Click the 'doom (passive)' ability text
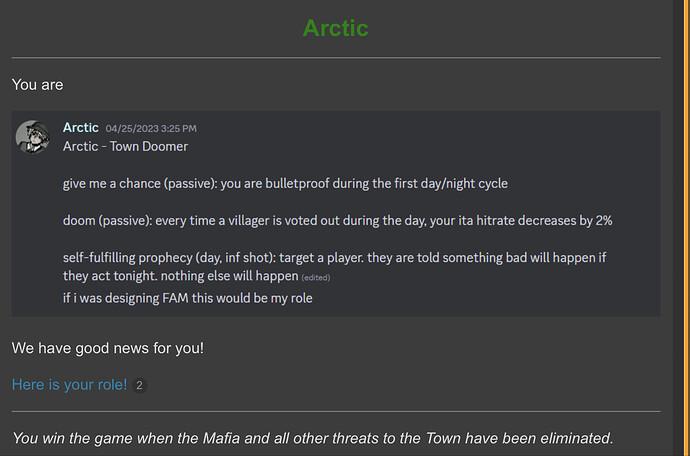This screenshot has width=690, height=456. (338, 221)
